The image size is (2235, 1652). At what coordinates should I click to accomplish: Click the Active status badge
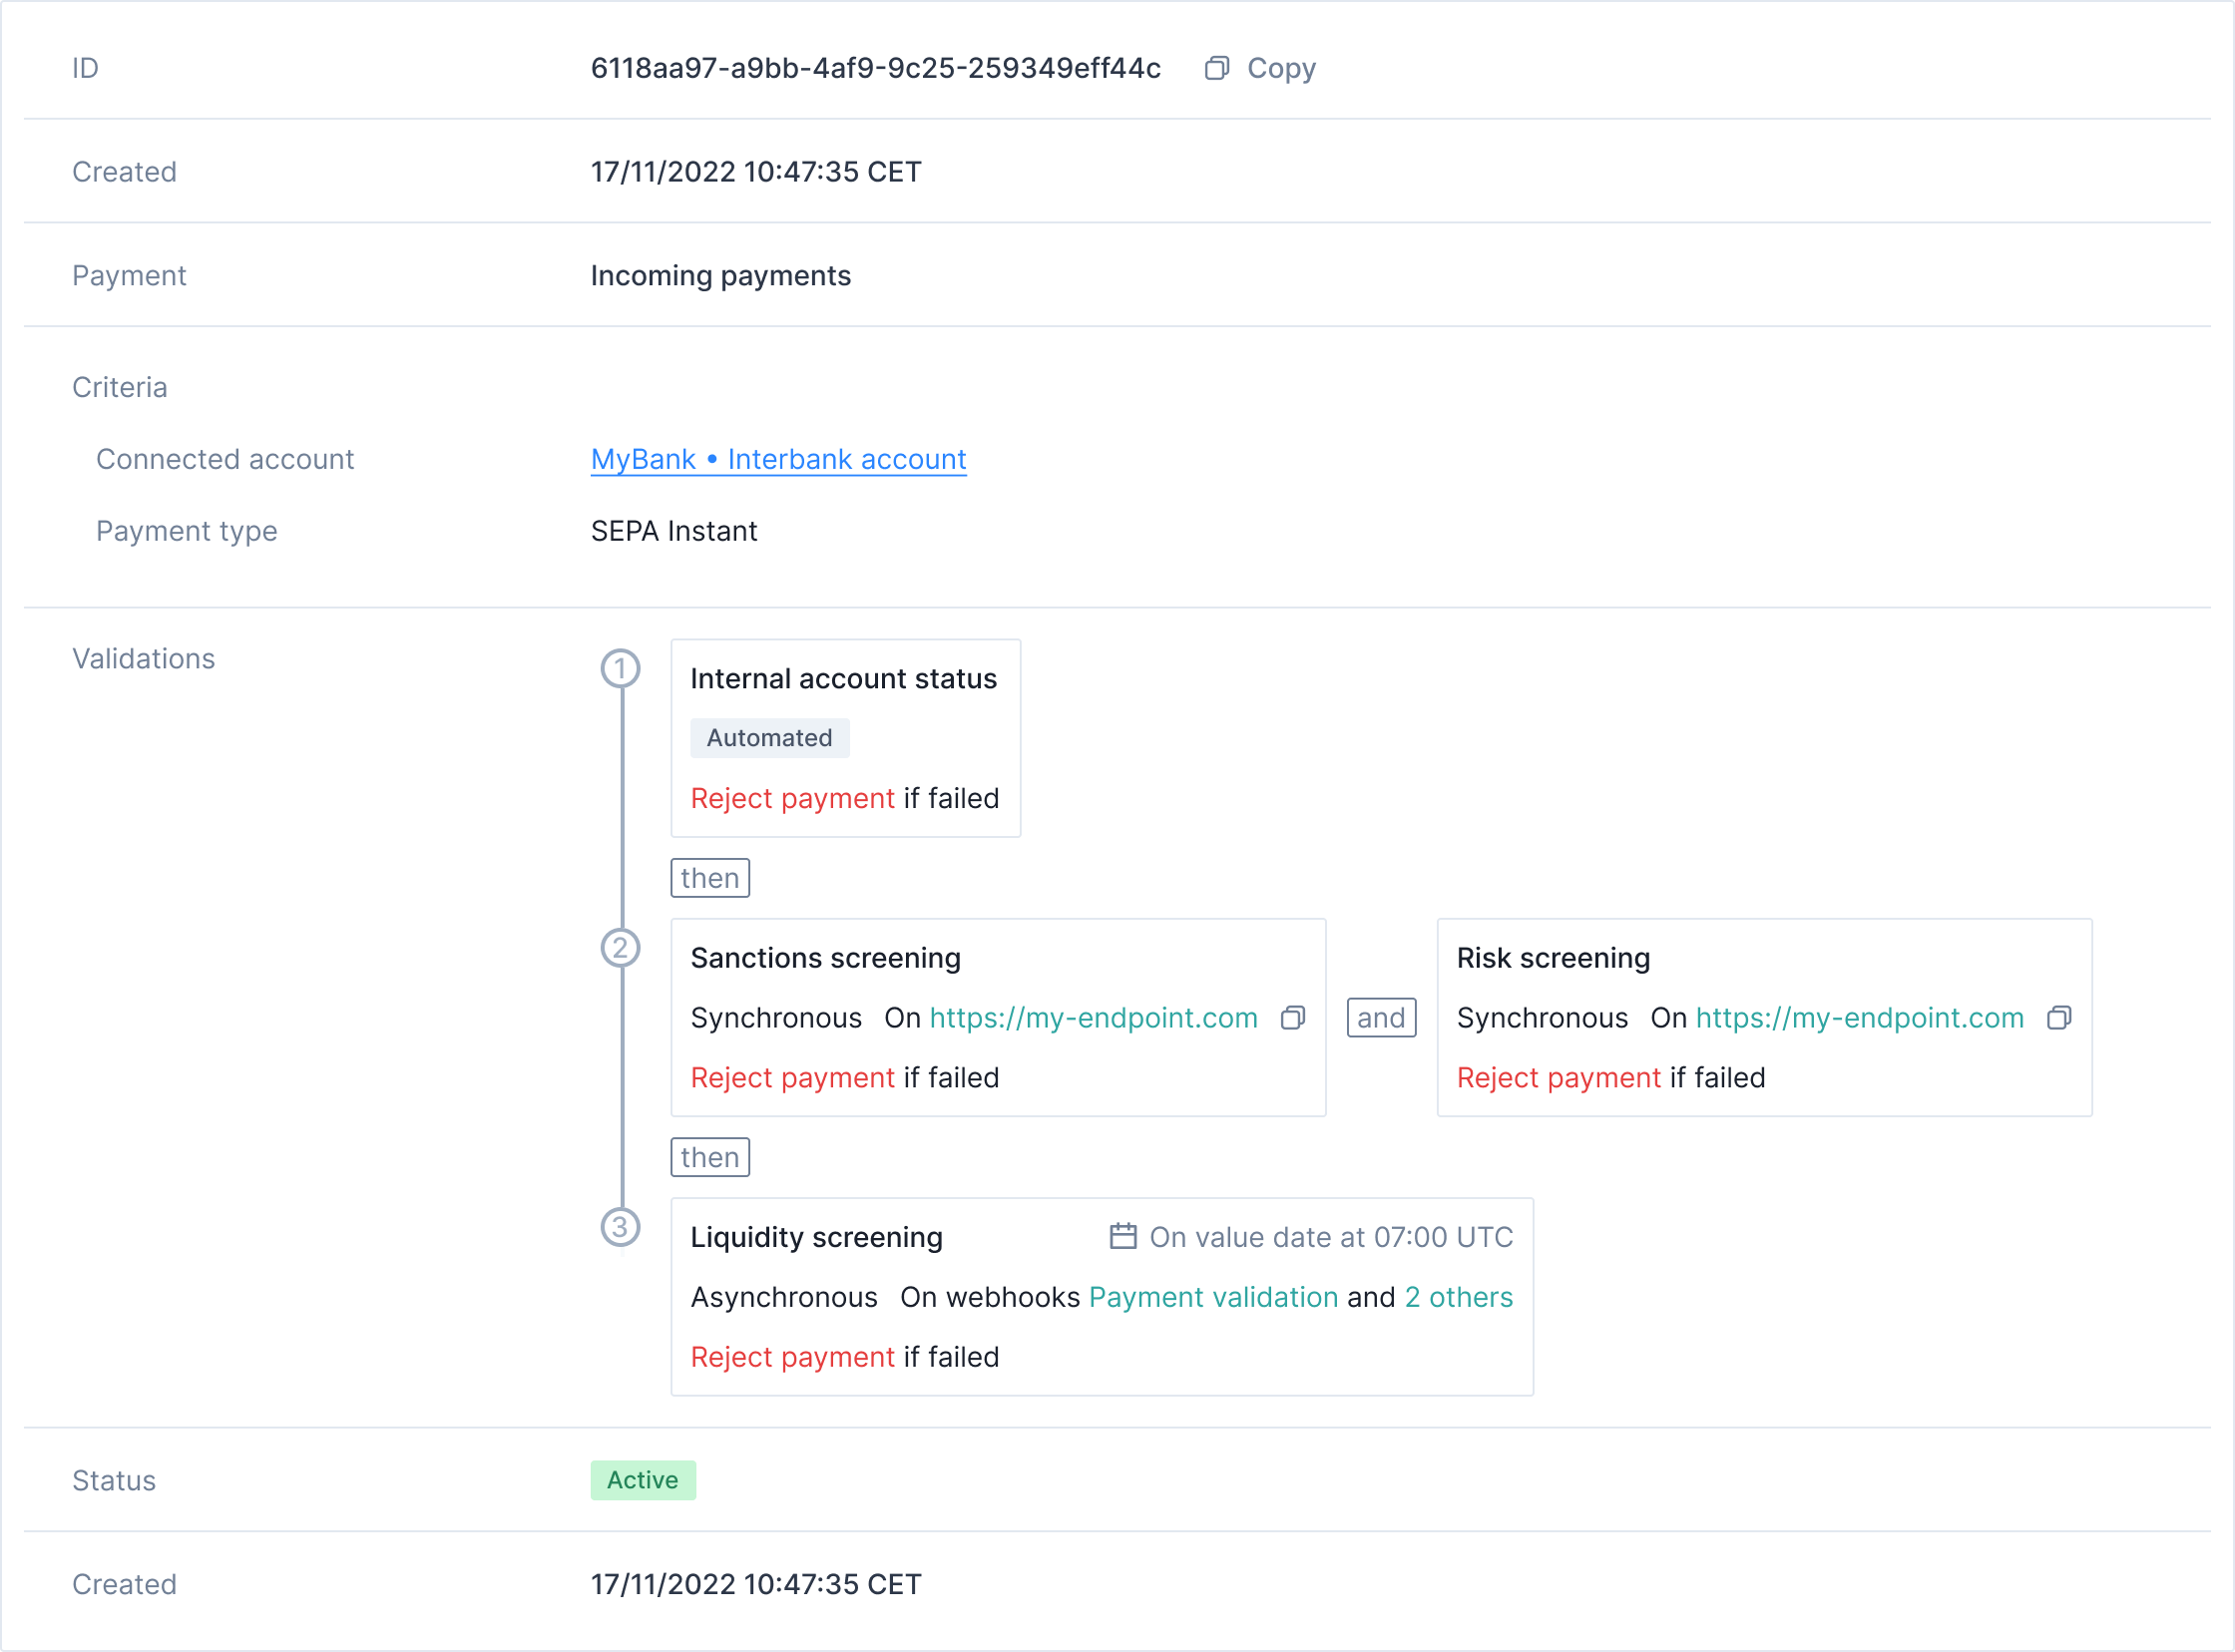[x=642, y=1480]
